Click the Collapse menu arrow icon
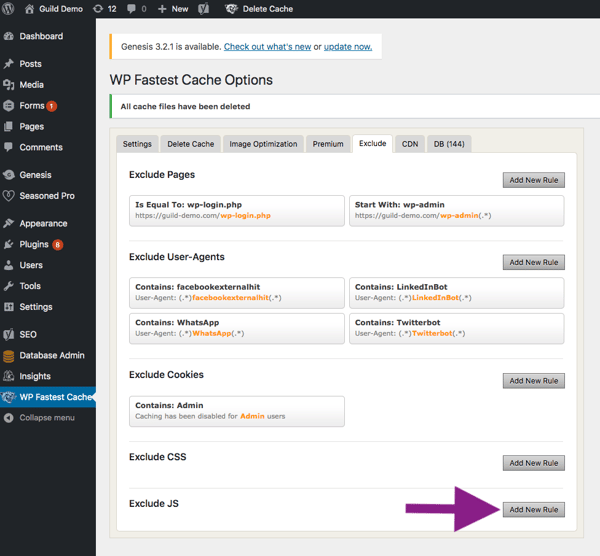Screen dimensions: 600x556 [x=8, y=418]
